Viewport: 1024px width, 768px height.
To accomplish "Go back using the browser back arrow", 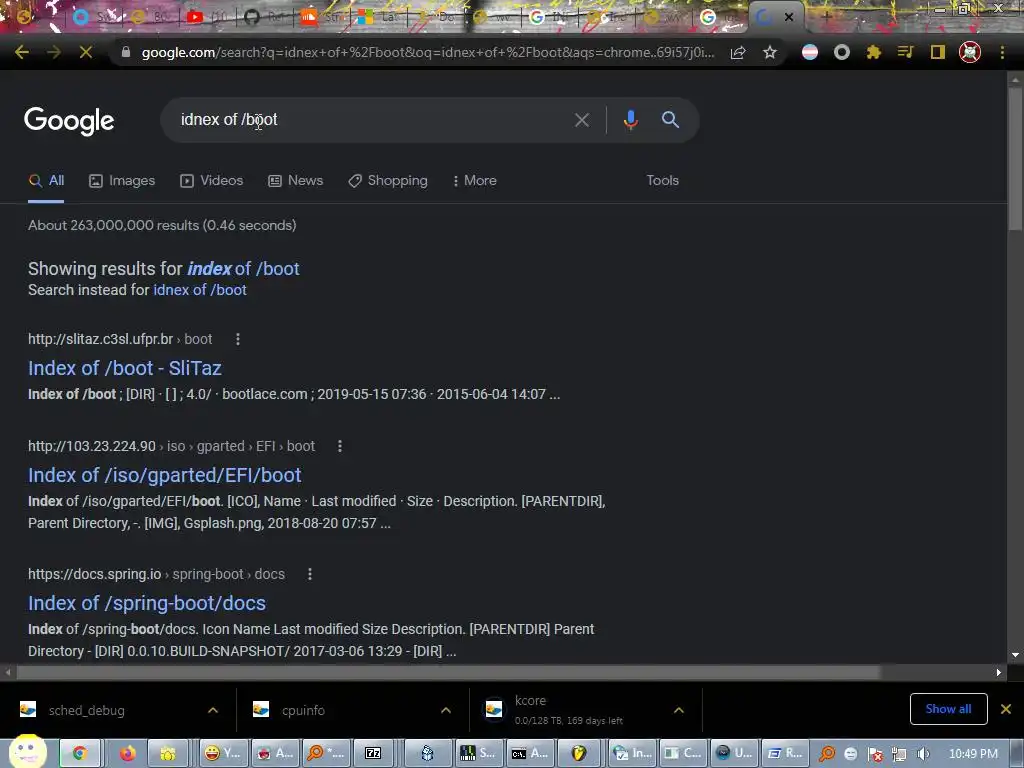I will 22,52.
